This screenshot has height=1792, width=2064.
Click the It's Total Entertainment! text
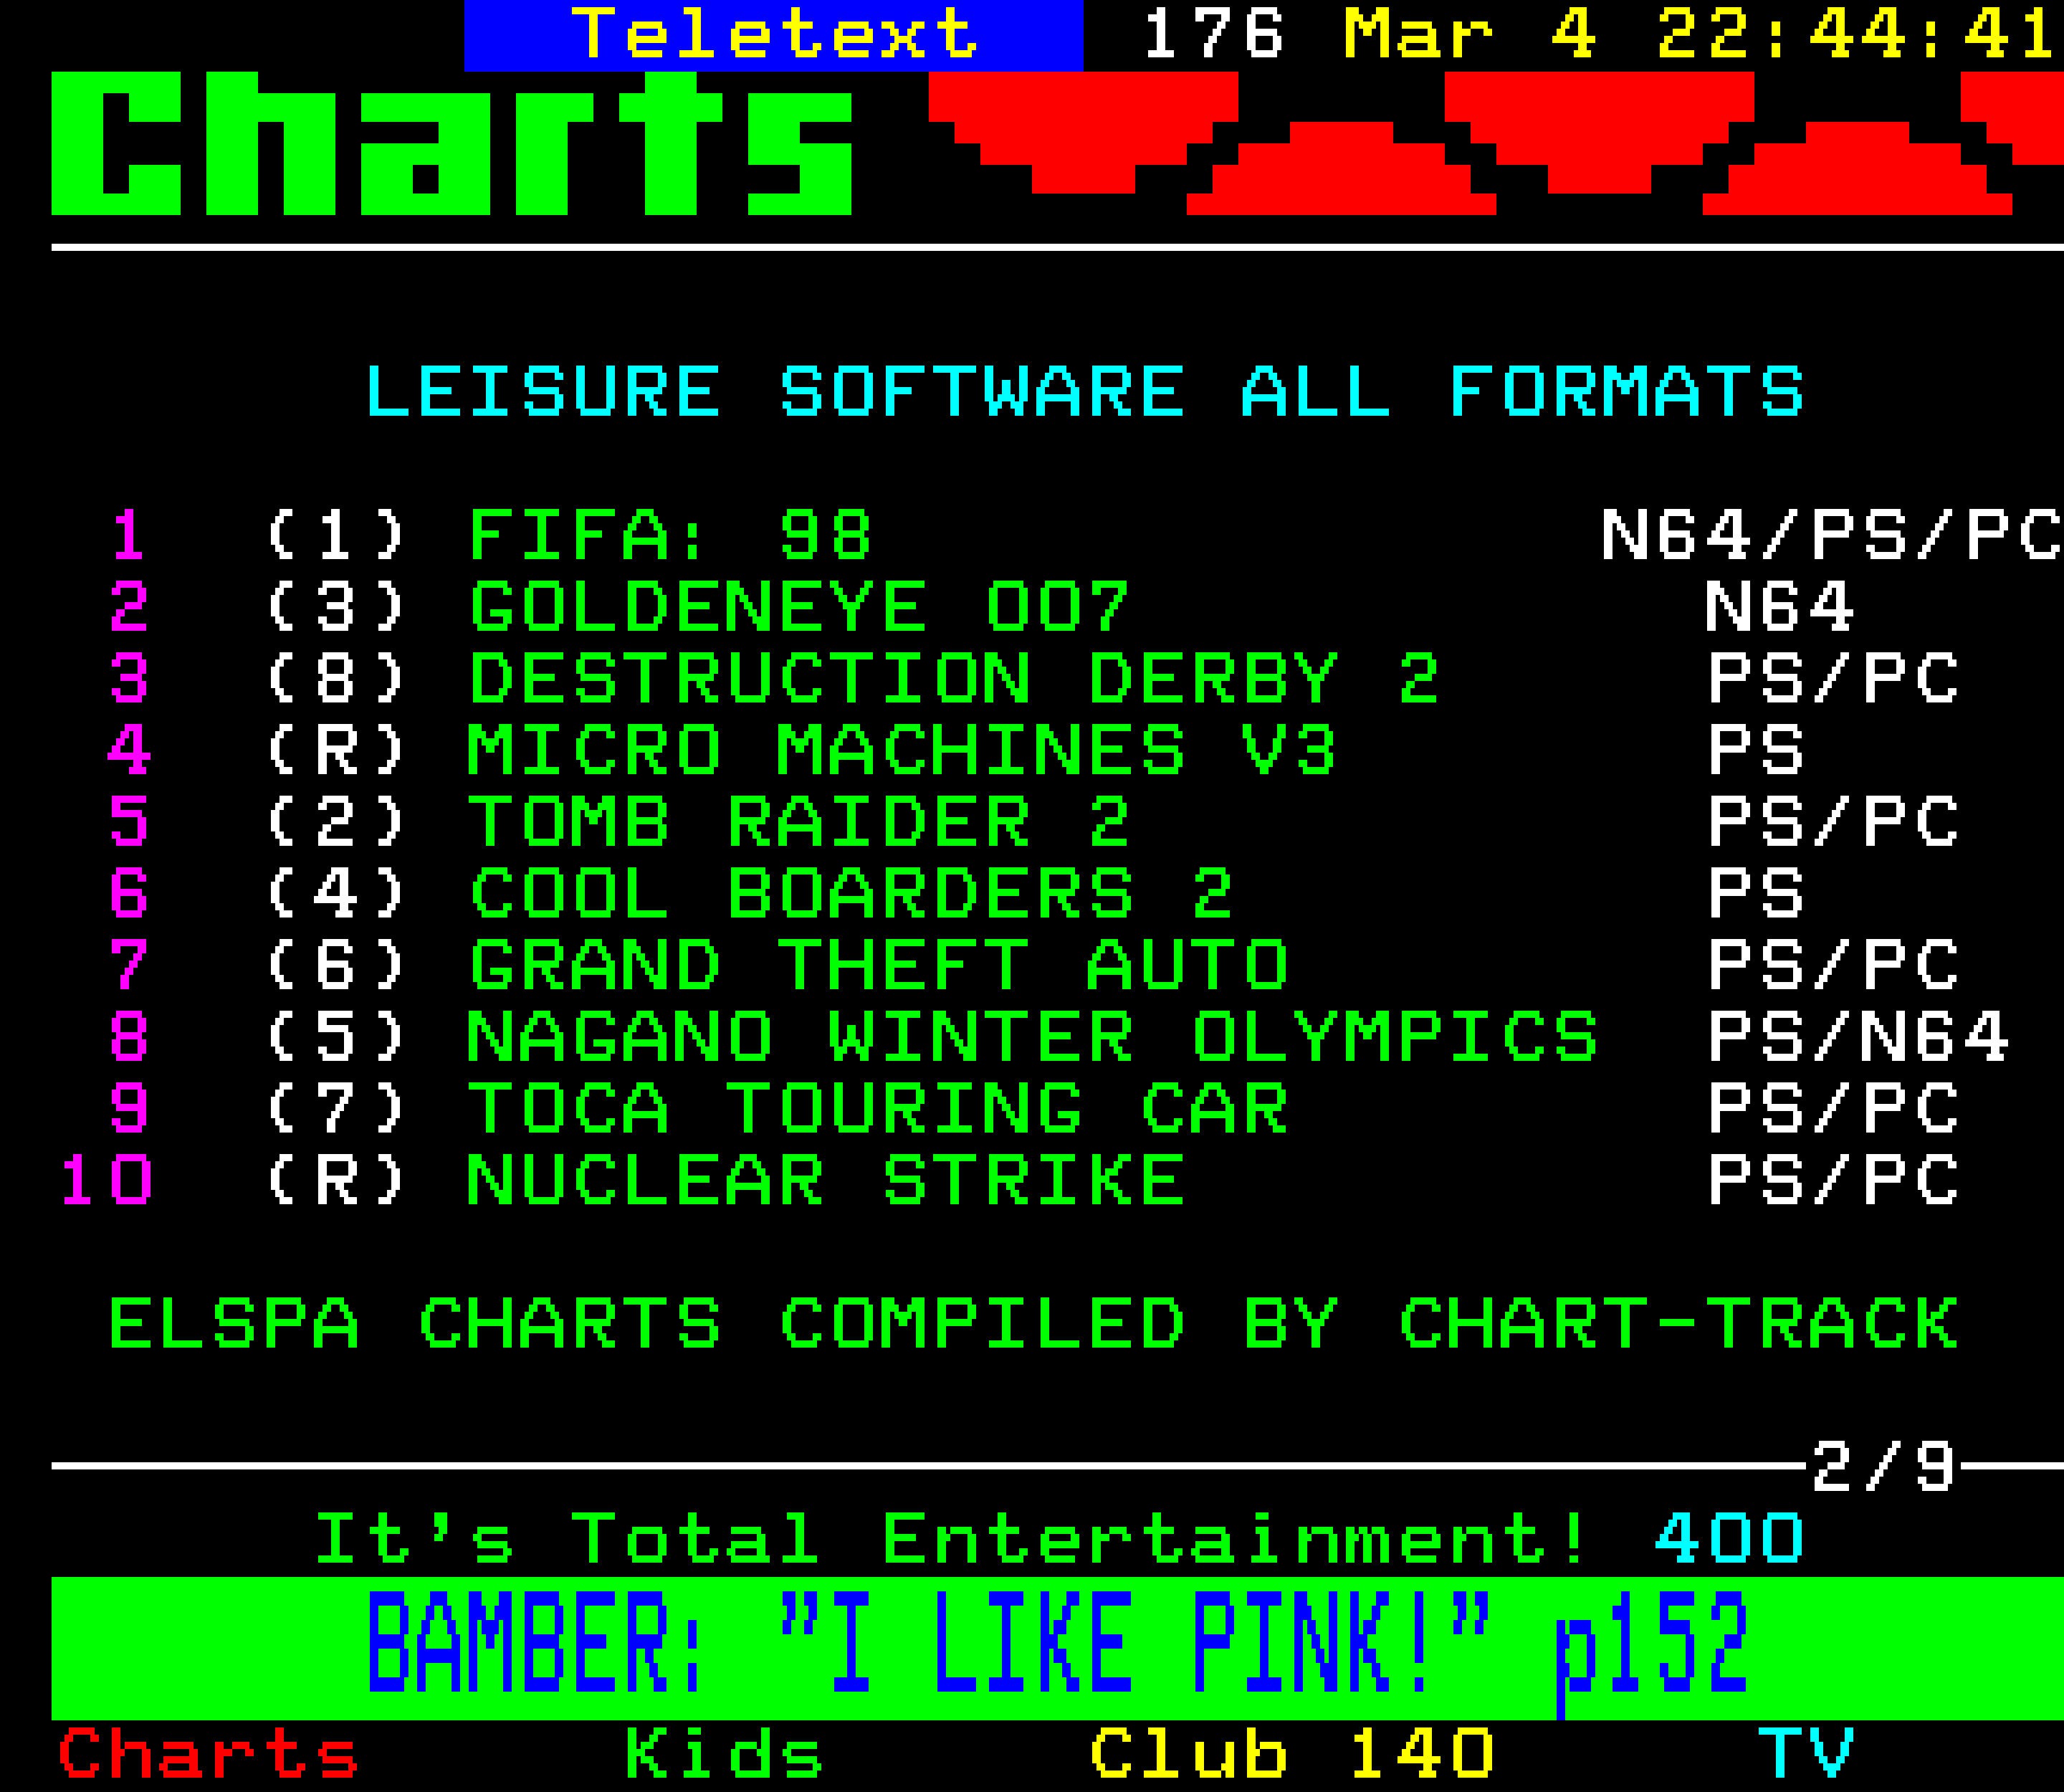tap(951, 1538)
